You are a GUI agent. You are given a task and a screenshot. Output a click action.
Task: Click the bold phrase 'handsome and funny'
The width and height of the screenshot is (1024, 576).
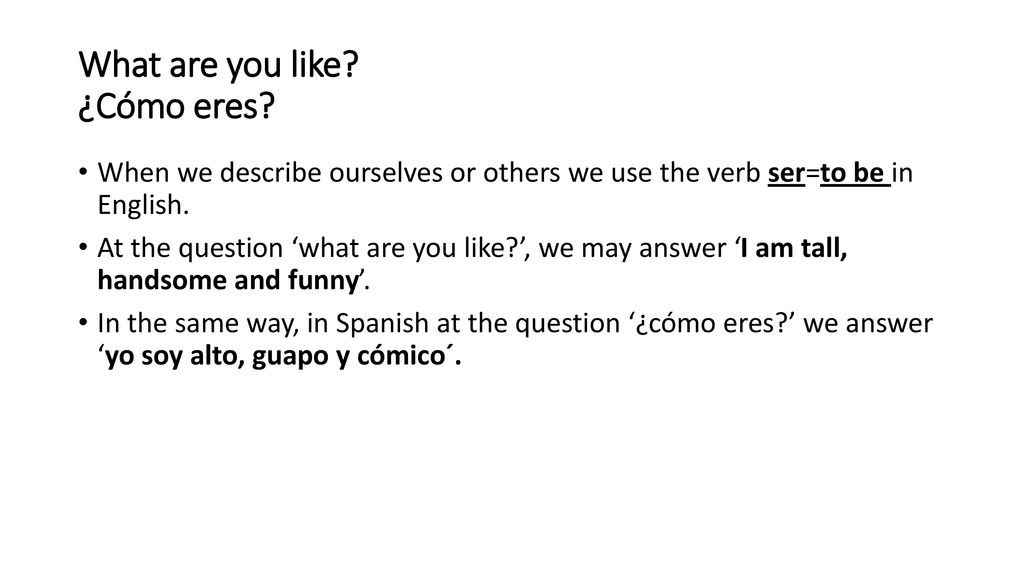228,280
